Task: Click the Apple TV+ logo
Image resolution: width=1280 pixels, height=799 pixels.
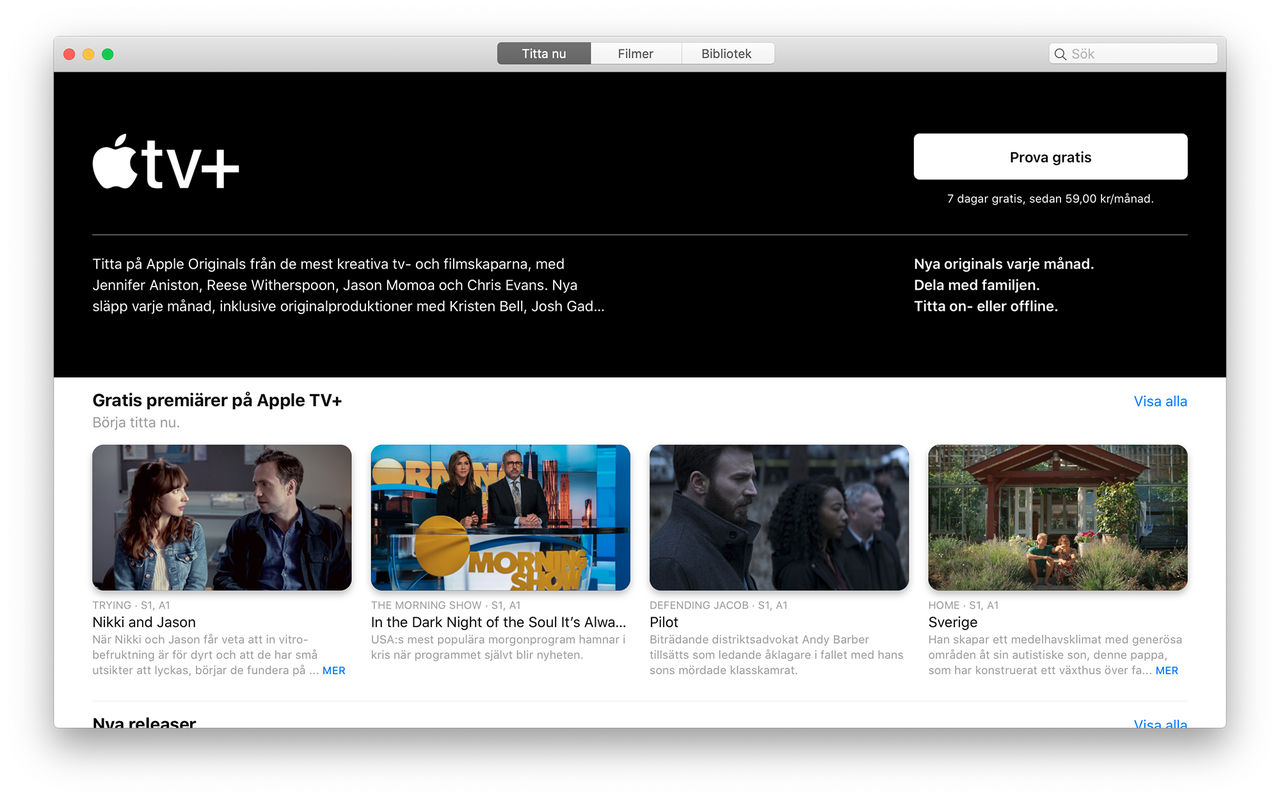Action: (x=166, y=162)
